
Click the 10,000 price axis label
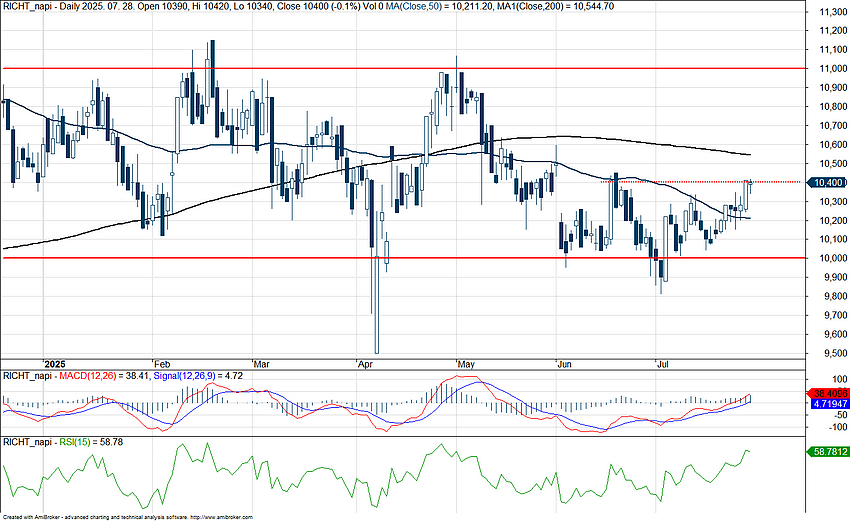point(833,259)
